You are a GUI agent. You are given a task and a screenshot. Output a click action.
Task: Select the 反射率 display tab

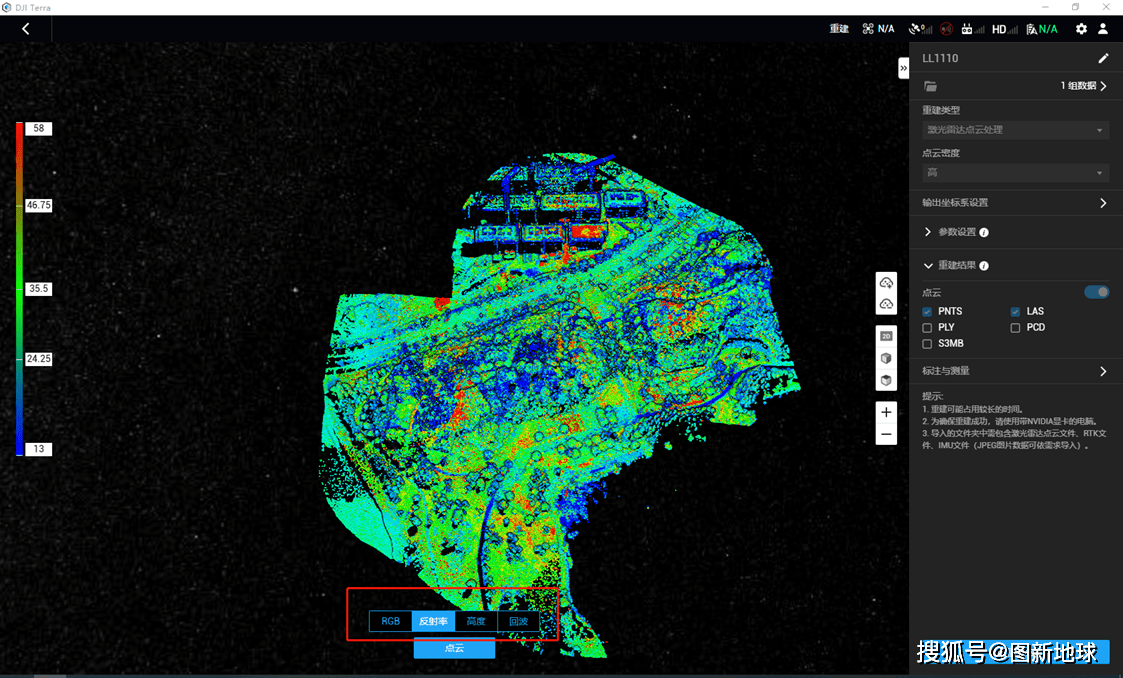pyautogui.click(x=433, y=621)
